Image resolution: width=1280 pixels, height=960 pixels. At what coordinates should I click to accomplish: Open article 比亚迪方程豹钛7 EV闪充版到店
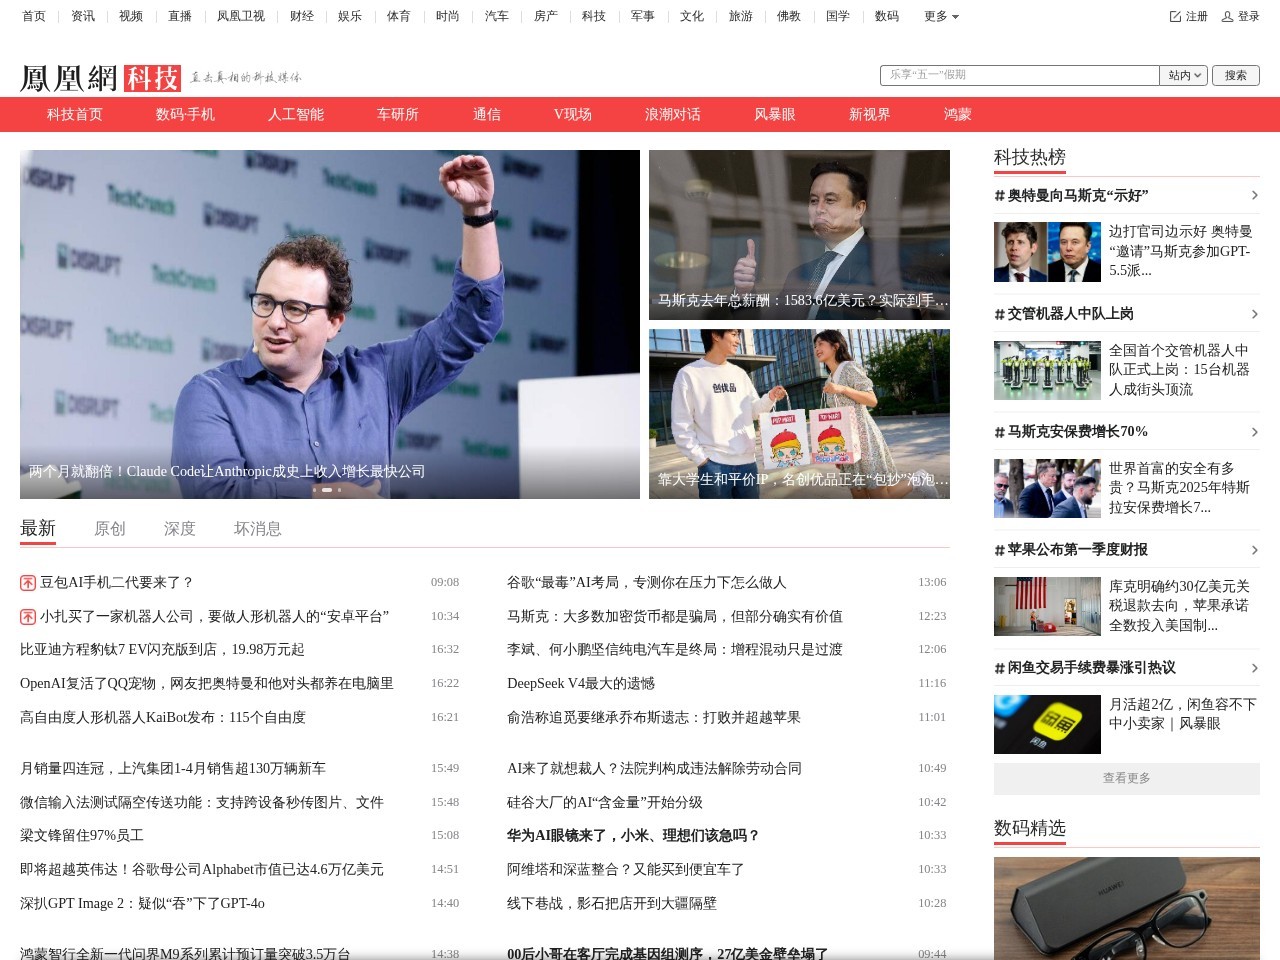click(162, 650)
